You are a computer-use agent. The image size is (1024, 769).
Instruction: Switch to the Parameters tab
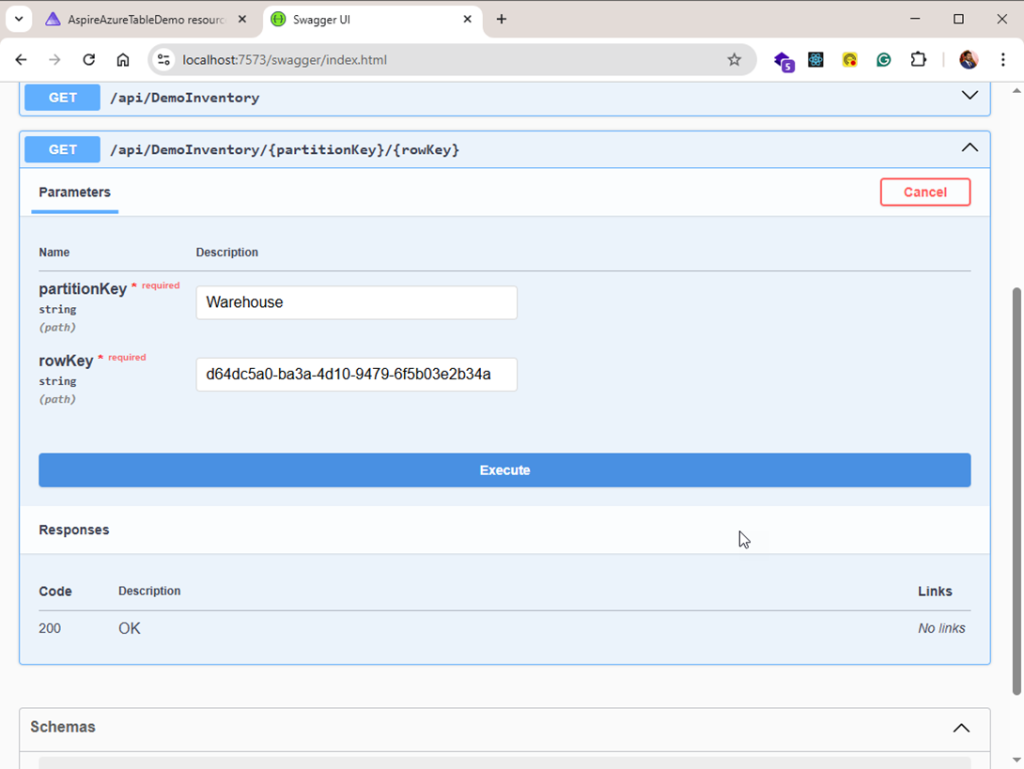coord(74,192)
